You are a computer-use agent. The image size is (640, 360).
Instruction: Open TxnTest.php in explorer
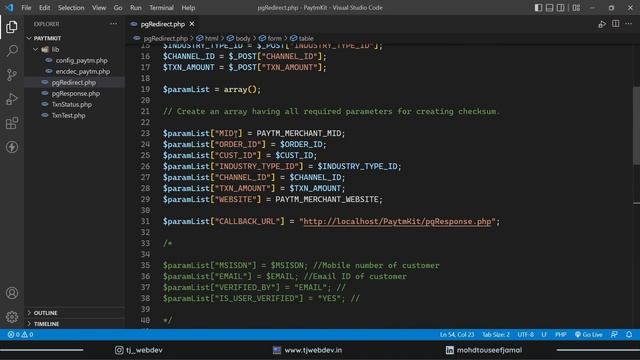pyautogui.click(x=69, y=116)
